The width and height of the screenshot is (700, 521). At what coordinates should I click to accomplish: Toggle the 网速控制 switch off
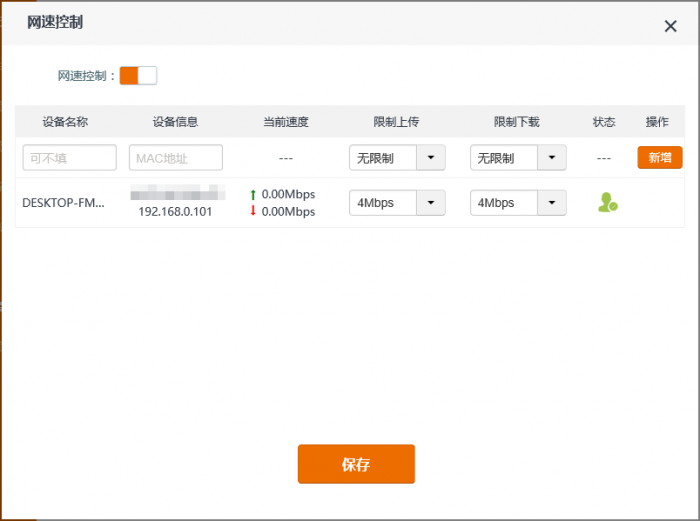[x=138, y=76]
